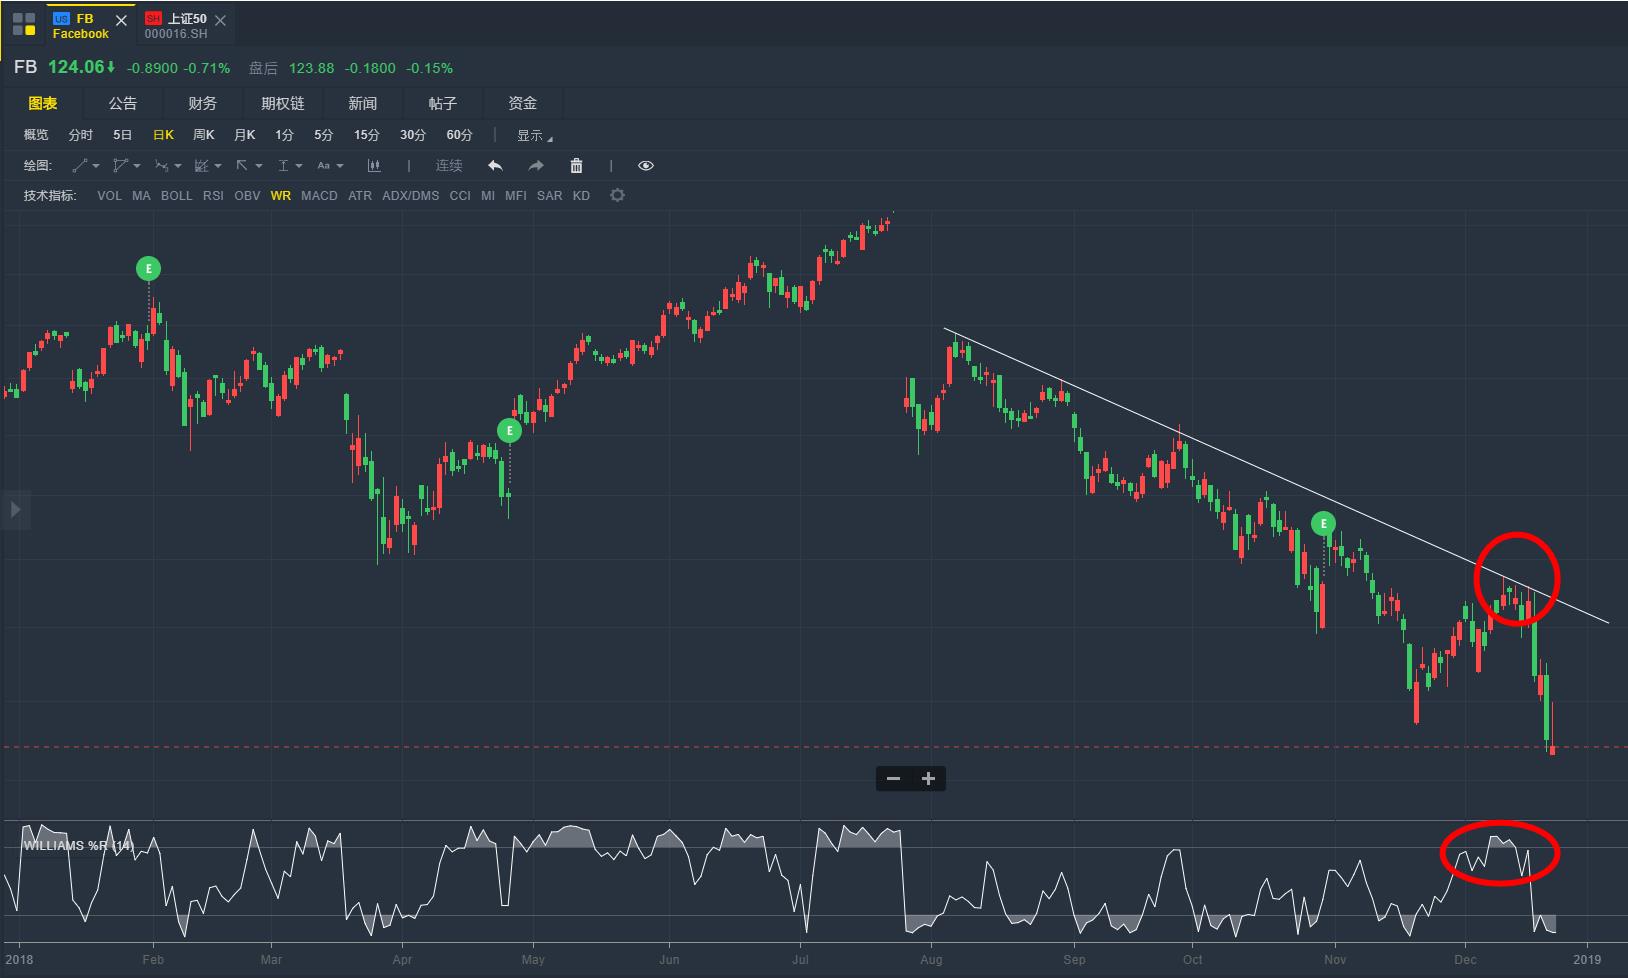Open the Aa text annotation dropdown
The width and height of the screenshot is (1628, 978).
(x=330, y=166)
